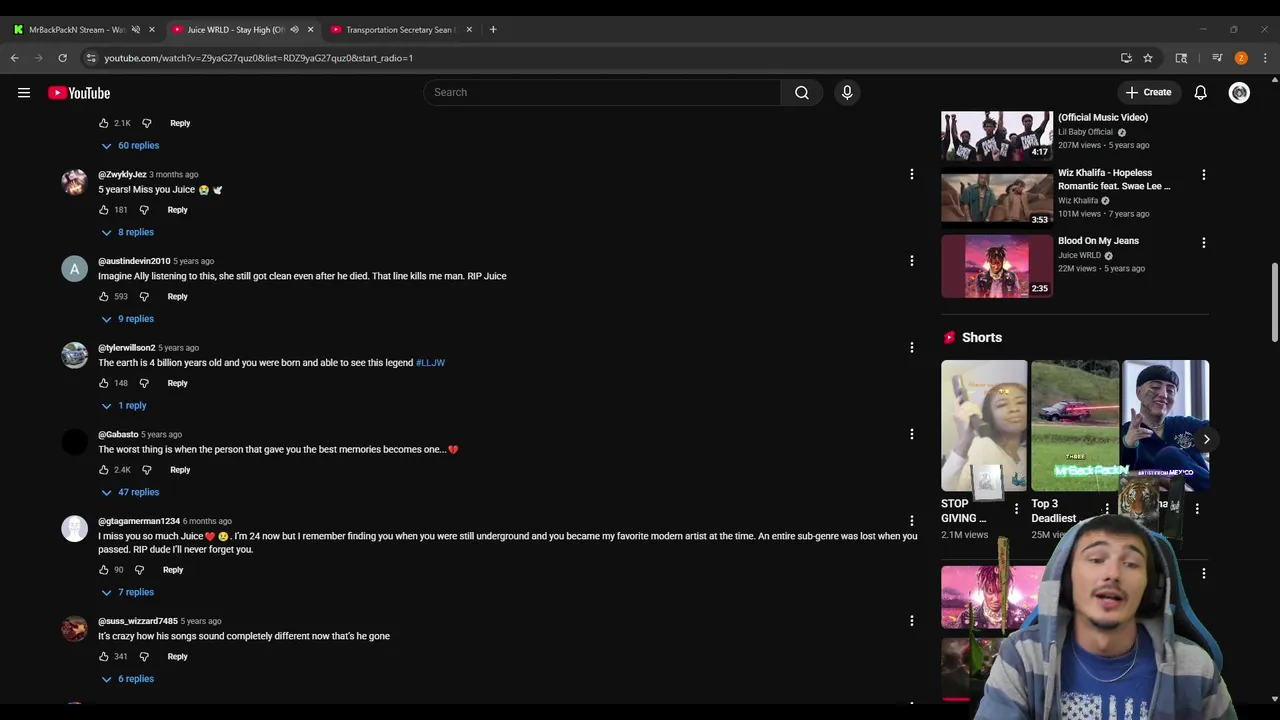Reply to @ZwyklyJez comment
The image size is (1280, 720).
click(177, 210)
